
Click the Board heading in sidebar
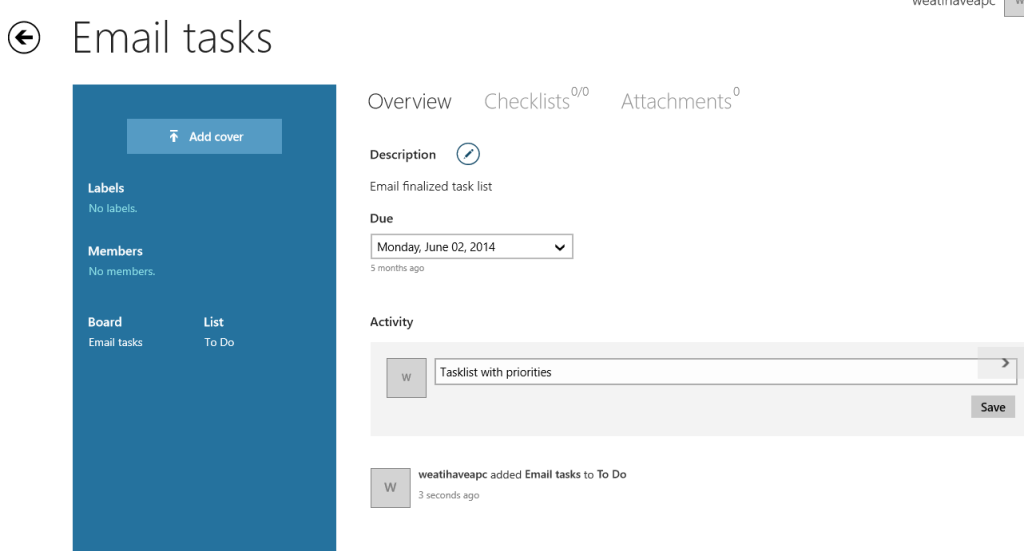pyautogui.click(x=104, y=322)
